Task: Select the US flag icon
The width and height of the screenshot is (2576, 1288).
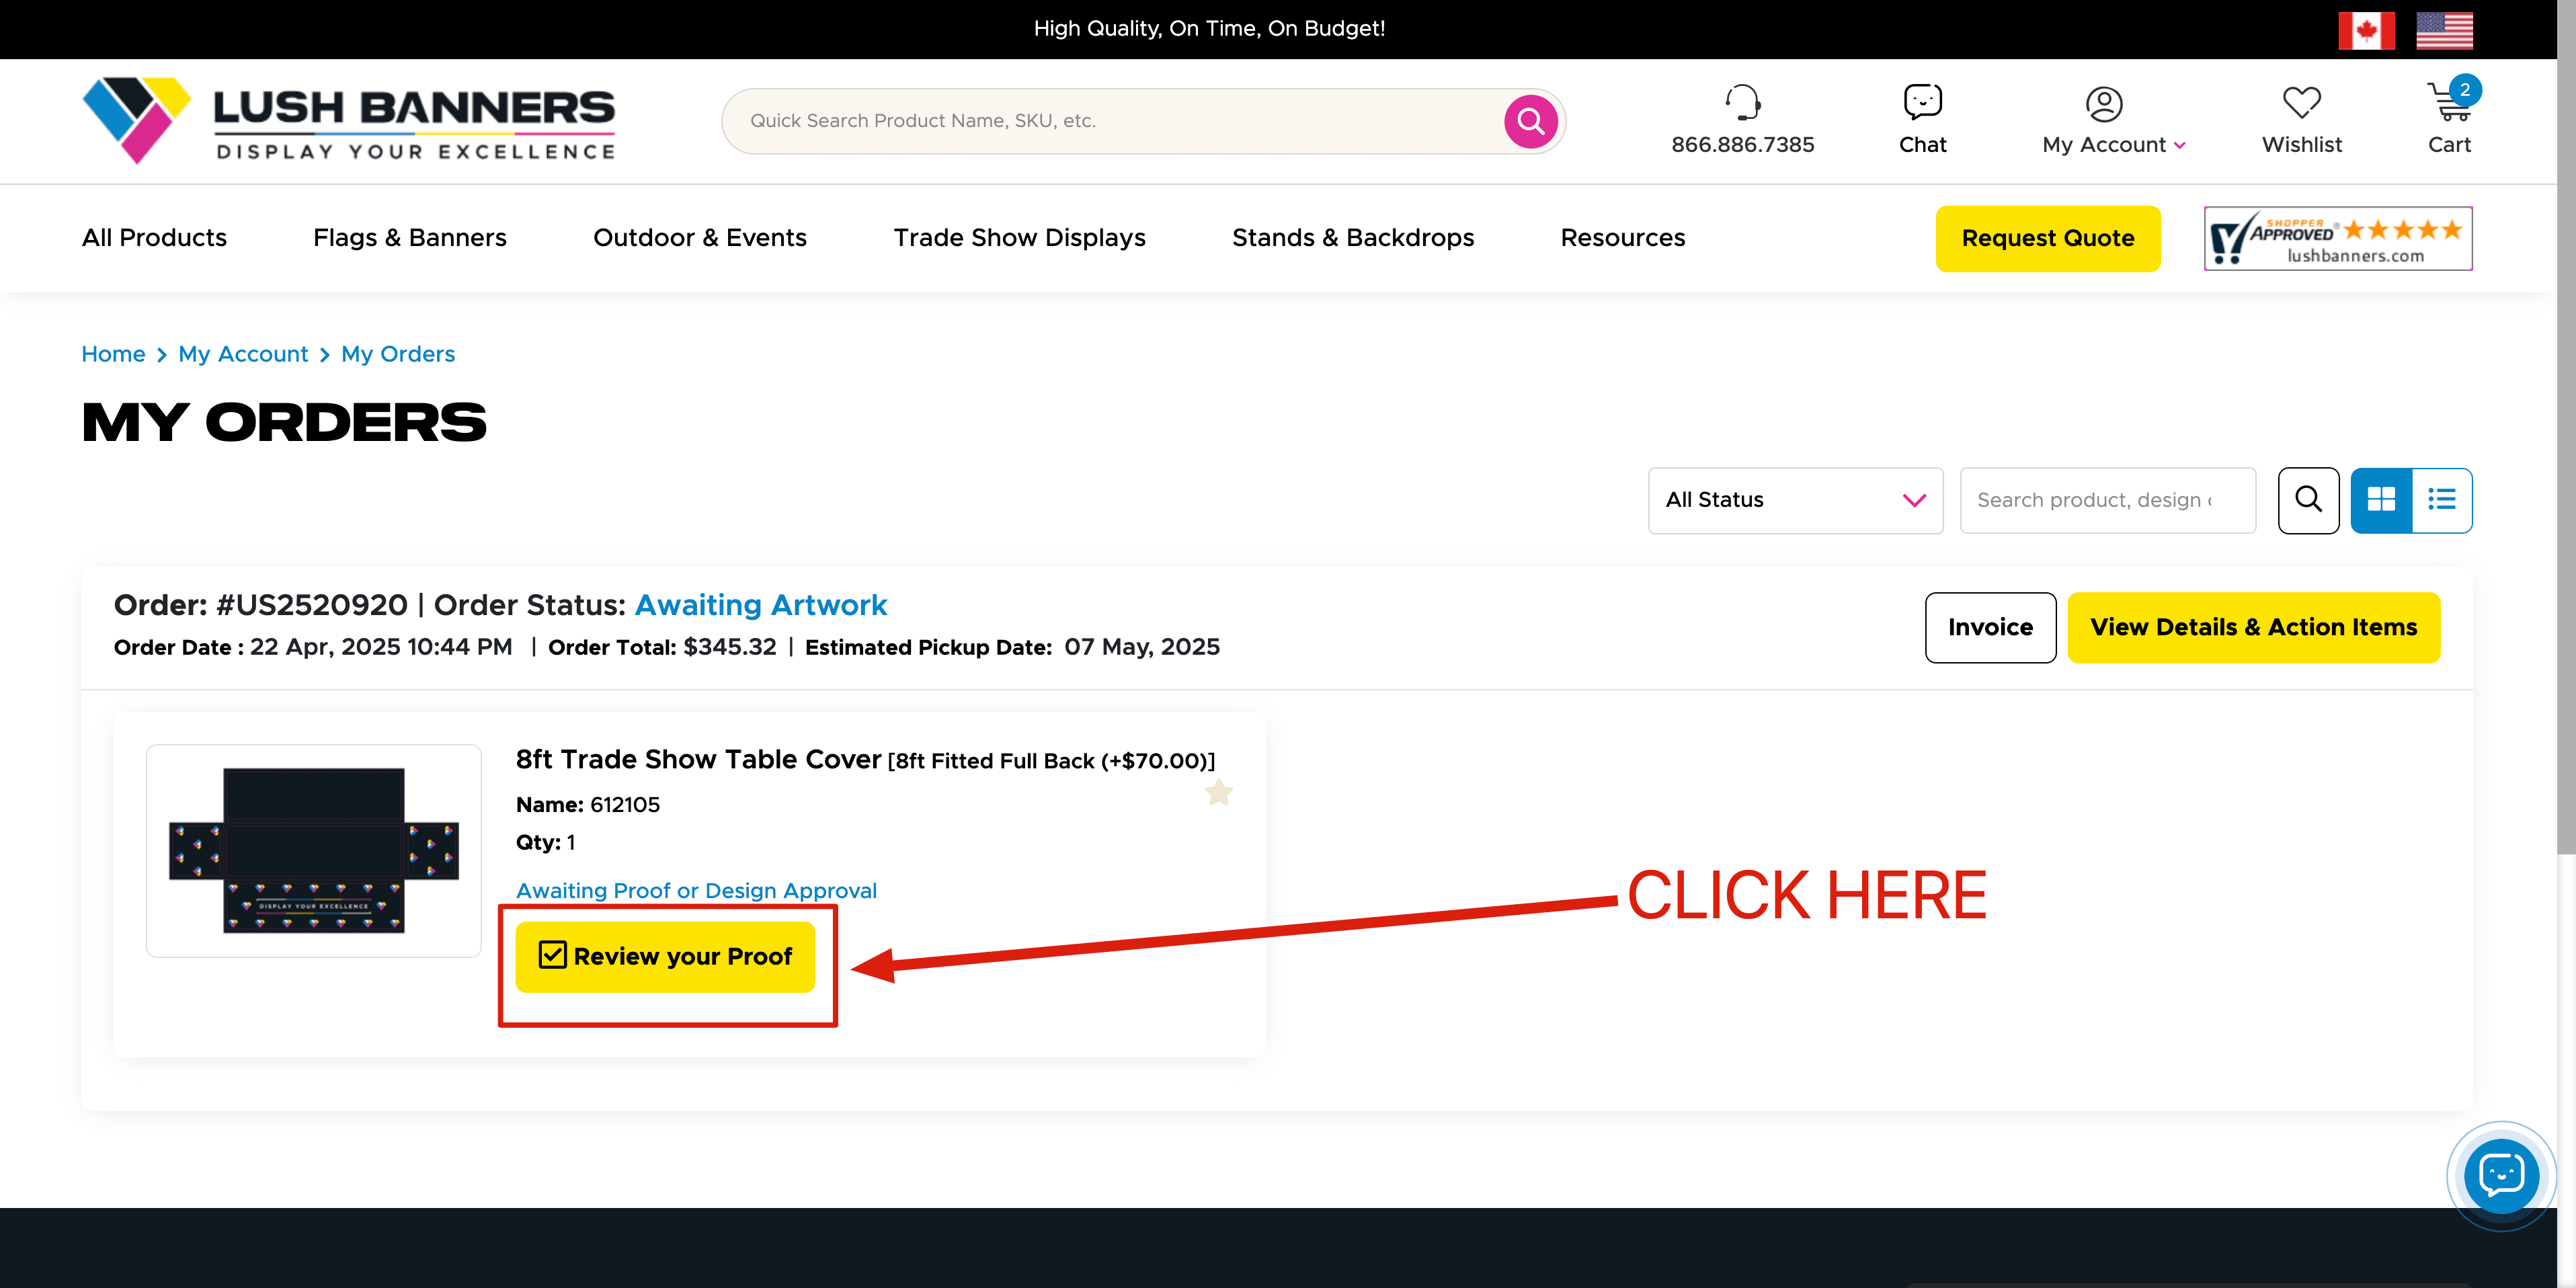Action: [2444, 30]
